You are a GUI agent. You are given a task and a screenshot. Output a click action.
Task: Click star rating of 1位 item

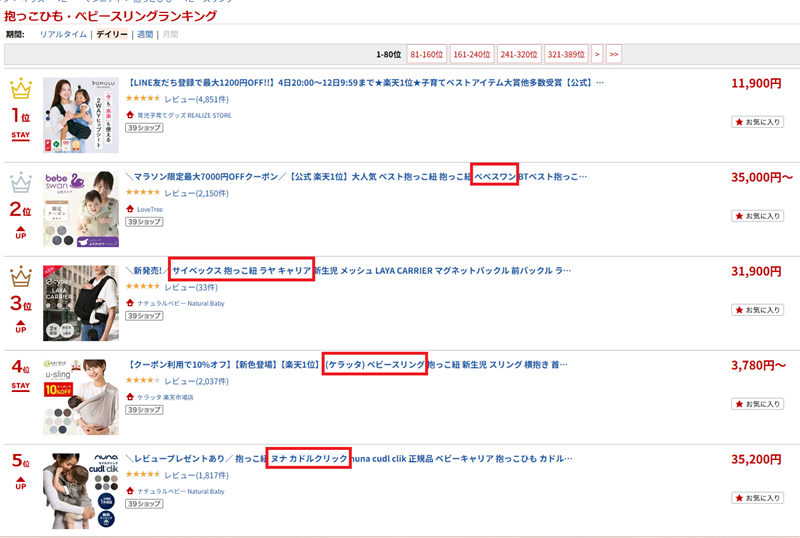pyautogui.click(x=143, y=98)
